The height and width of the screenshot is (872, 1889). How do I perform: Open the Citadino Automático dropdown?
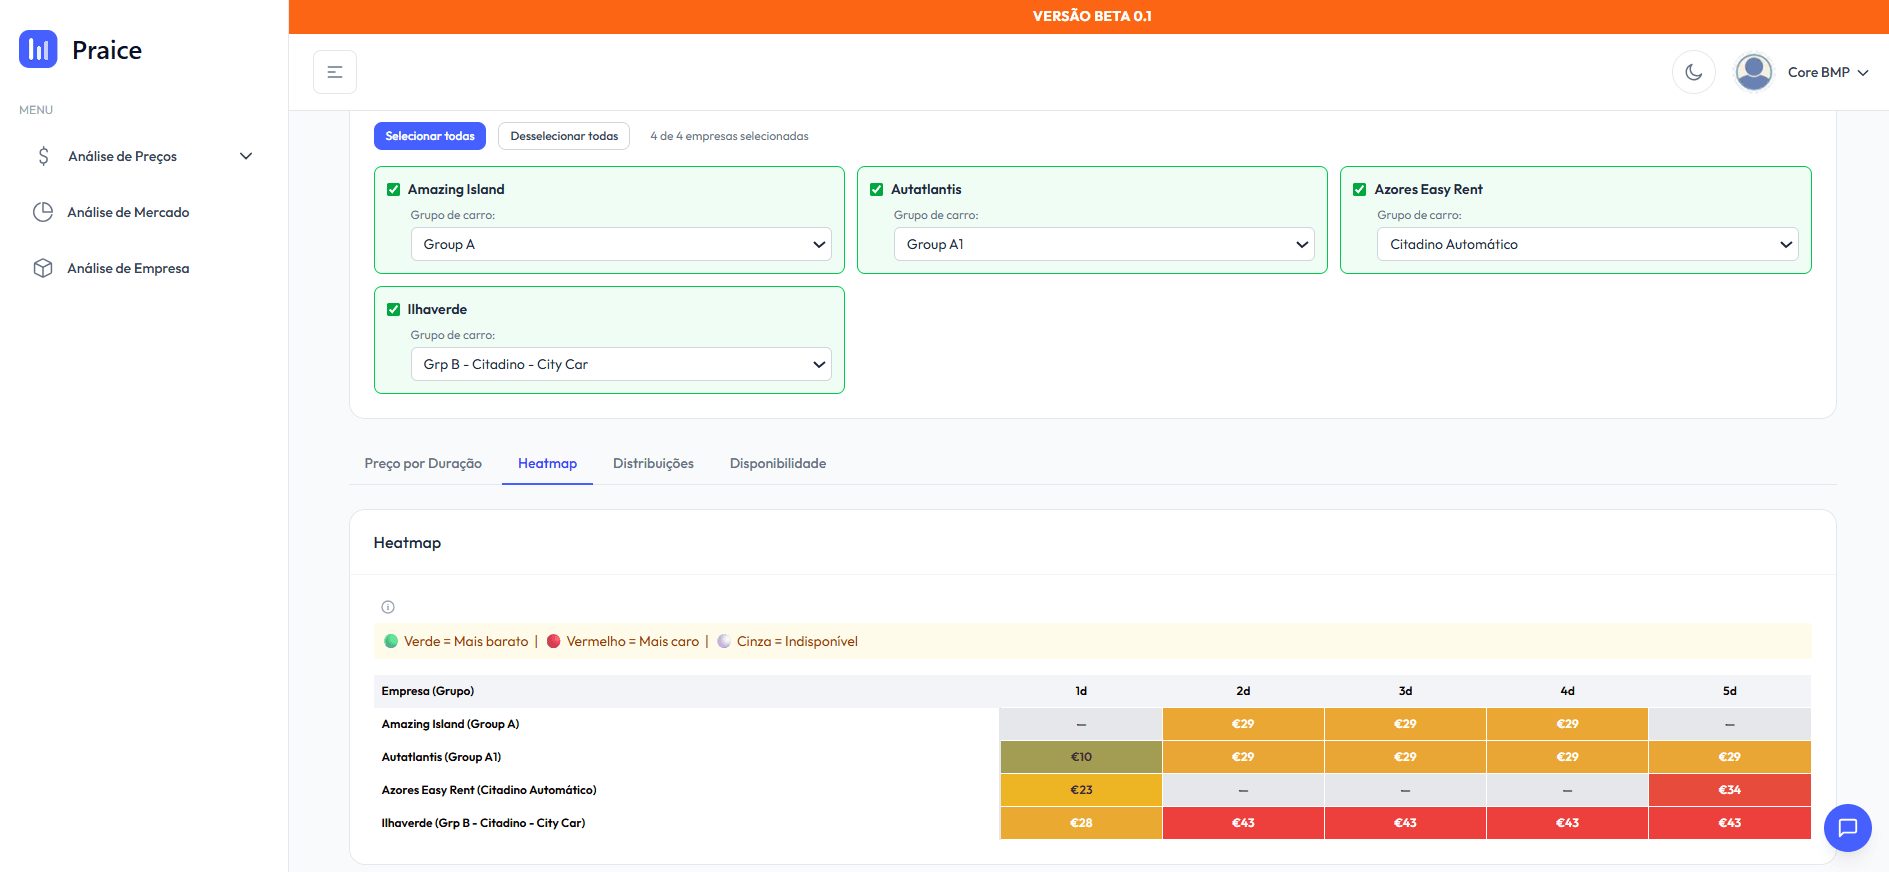tap(1587, 244)
